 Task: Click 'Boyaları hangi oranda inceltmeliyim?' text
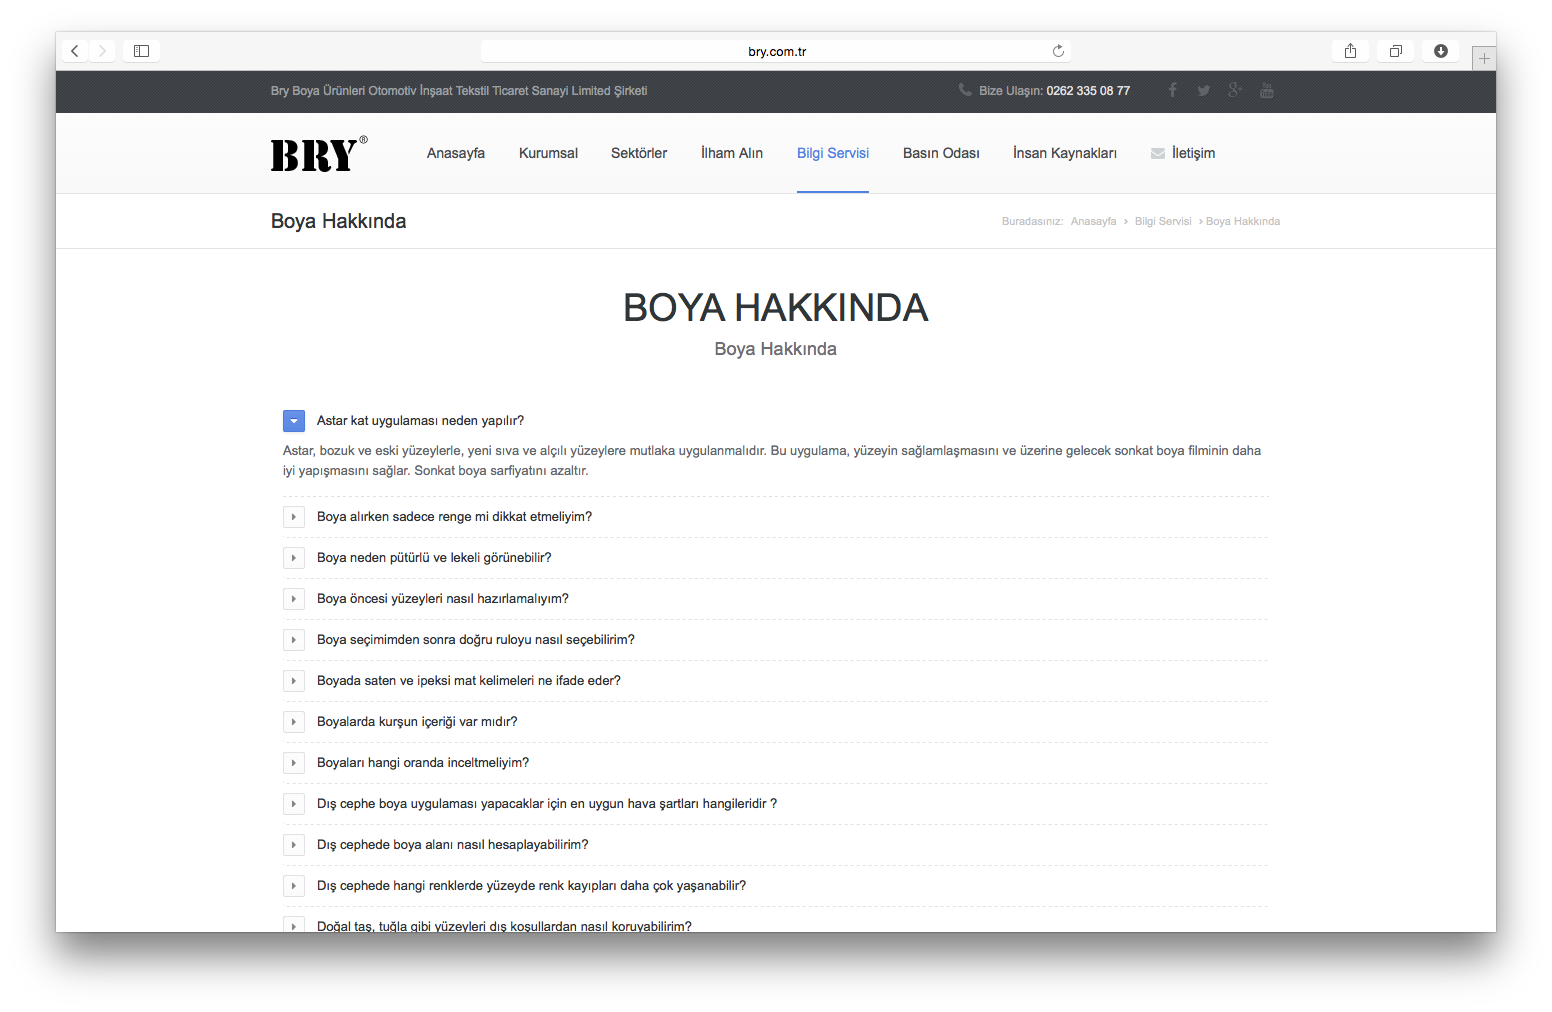pos(423,763)
